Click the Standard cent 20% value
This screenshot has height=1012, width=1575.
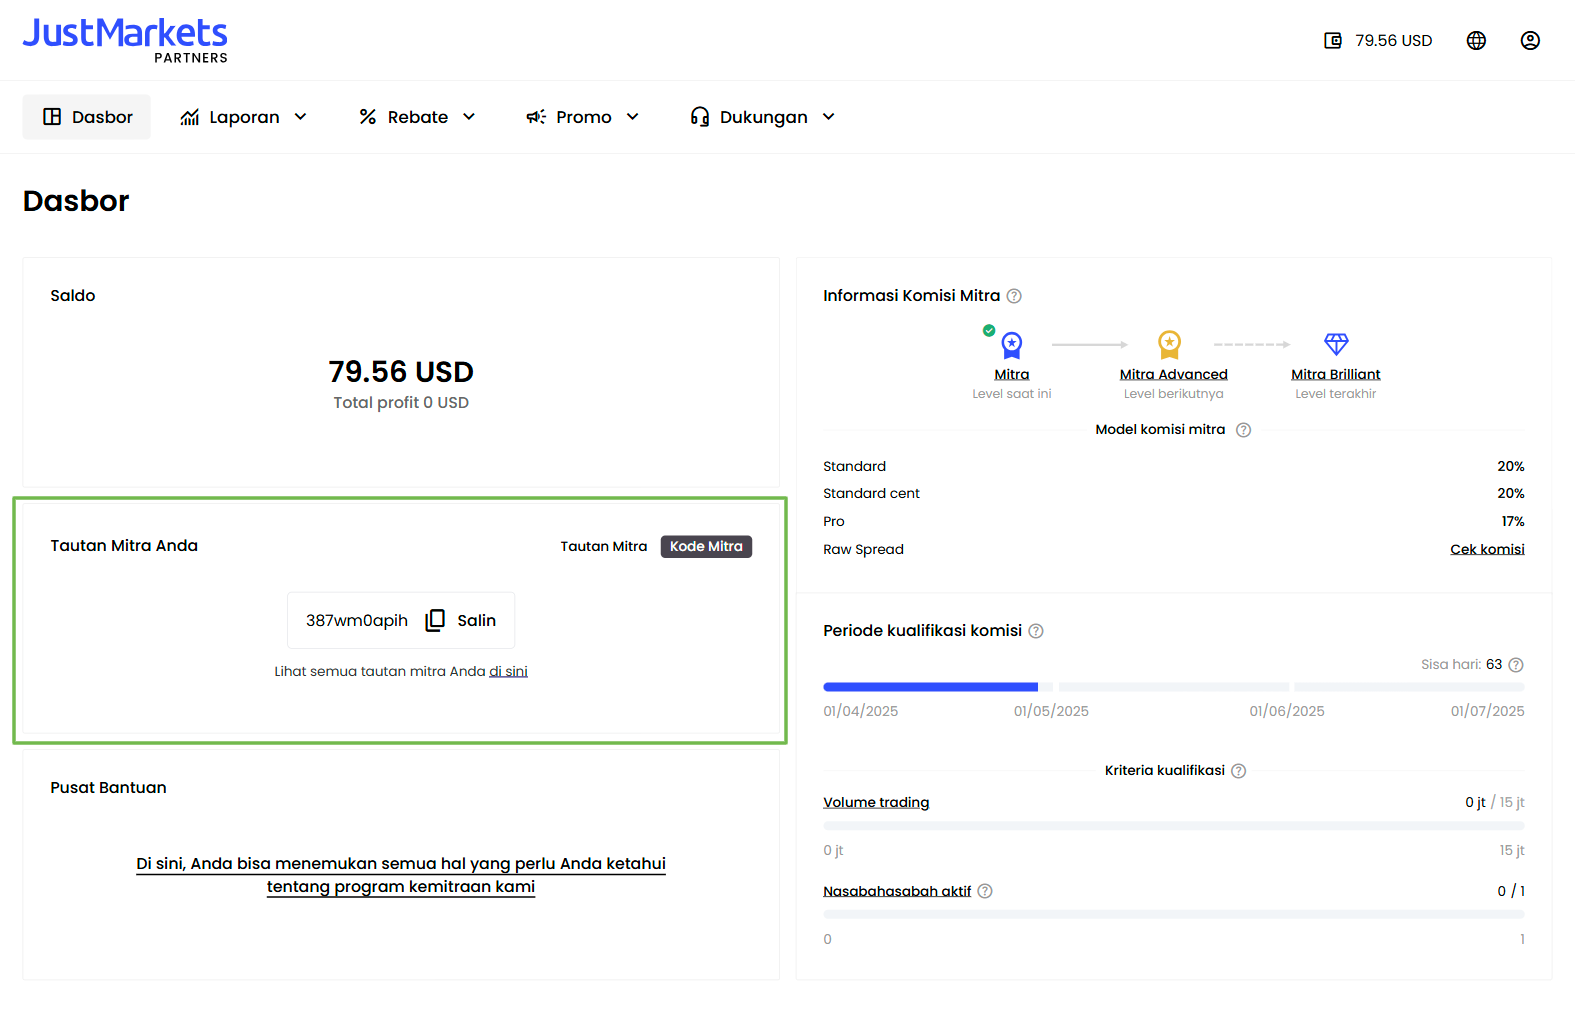[1511, 493]
